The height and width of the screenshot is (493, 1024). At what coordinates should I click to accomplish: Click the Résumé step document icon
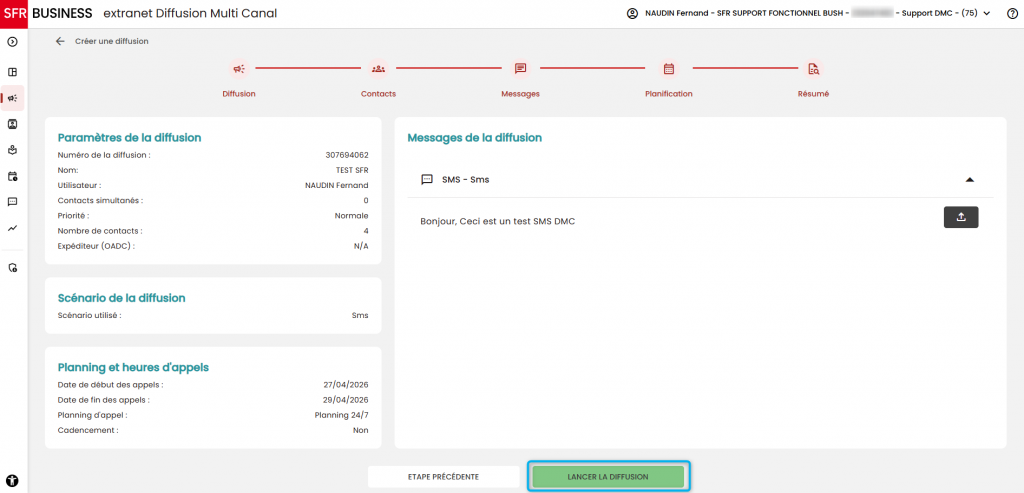pos(813,69)
